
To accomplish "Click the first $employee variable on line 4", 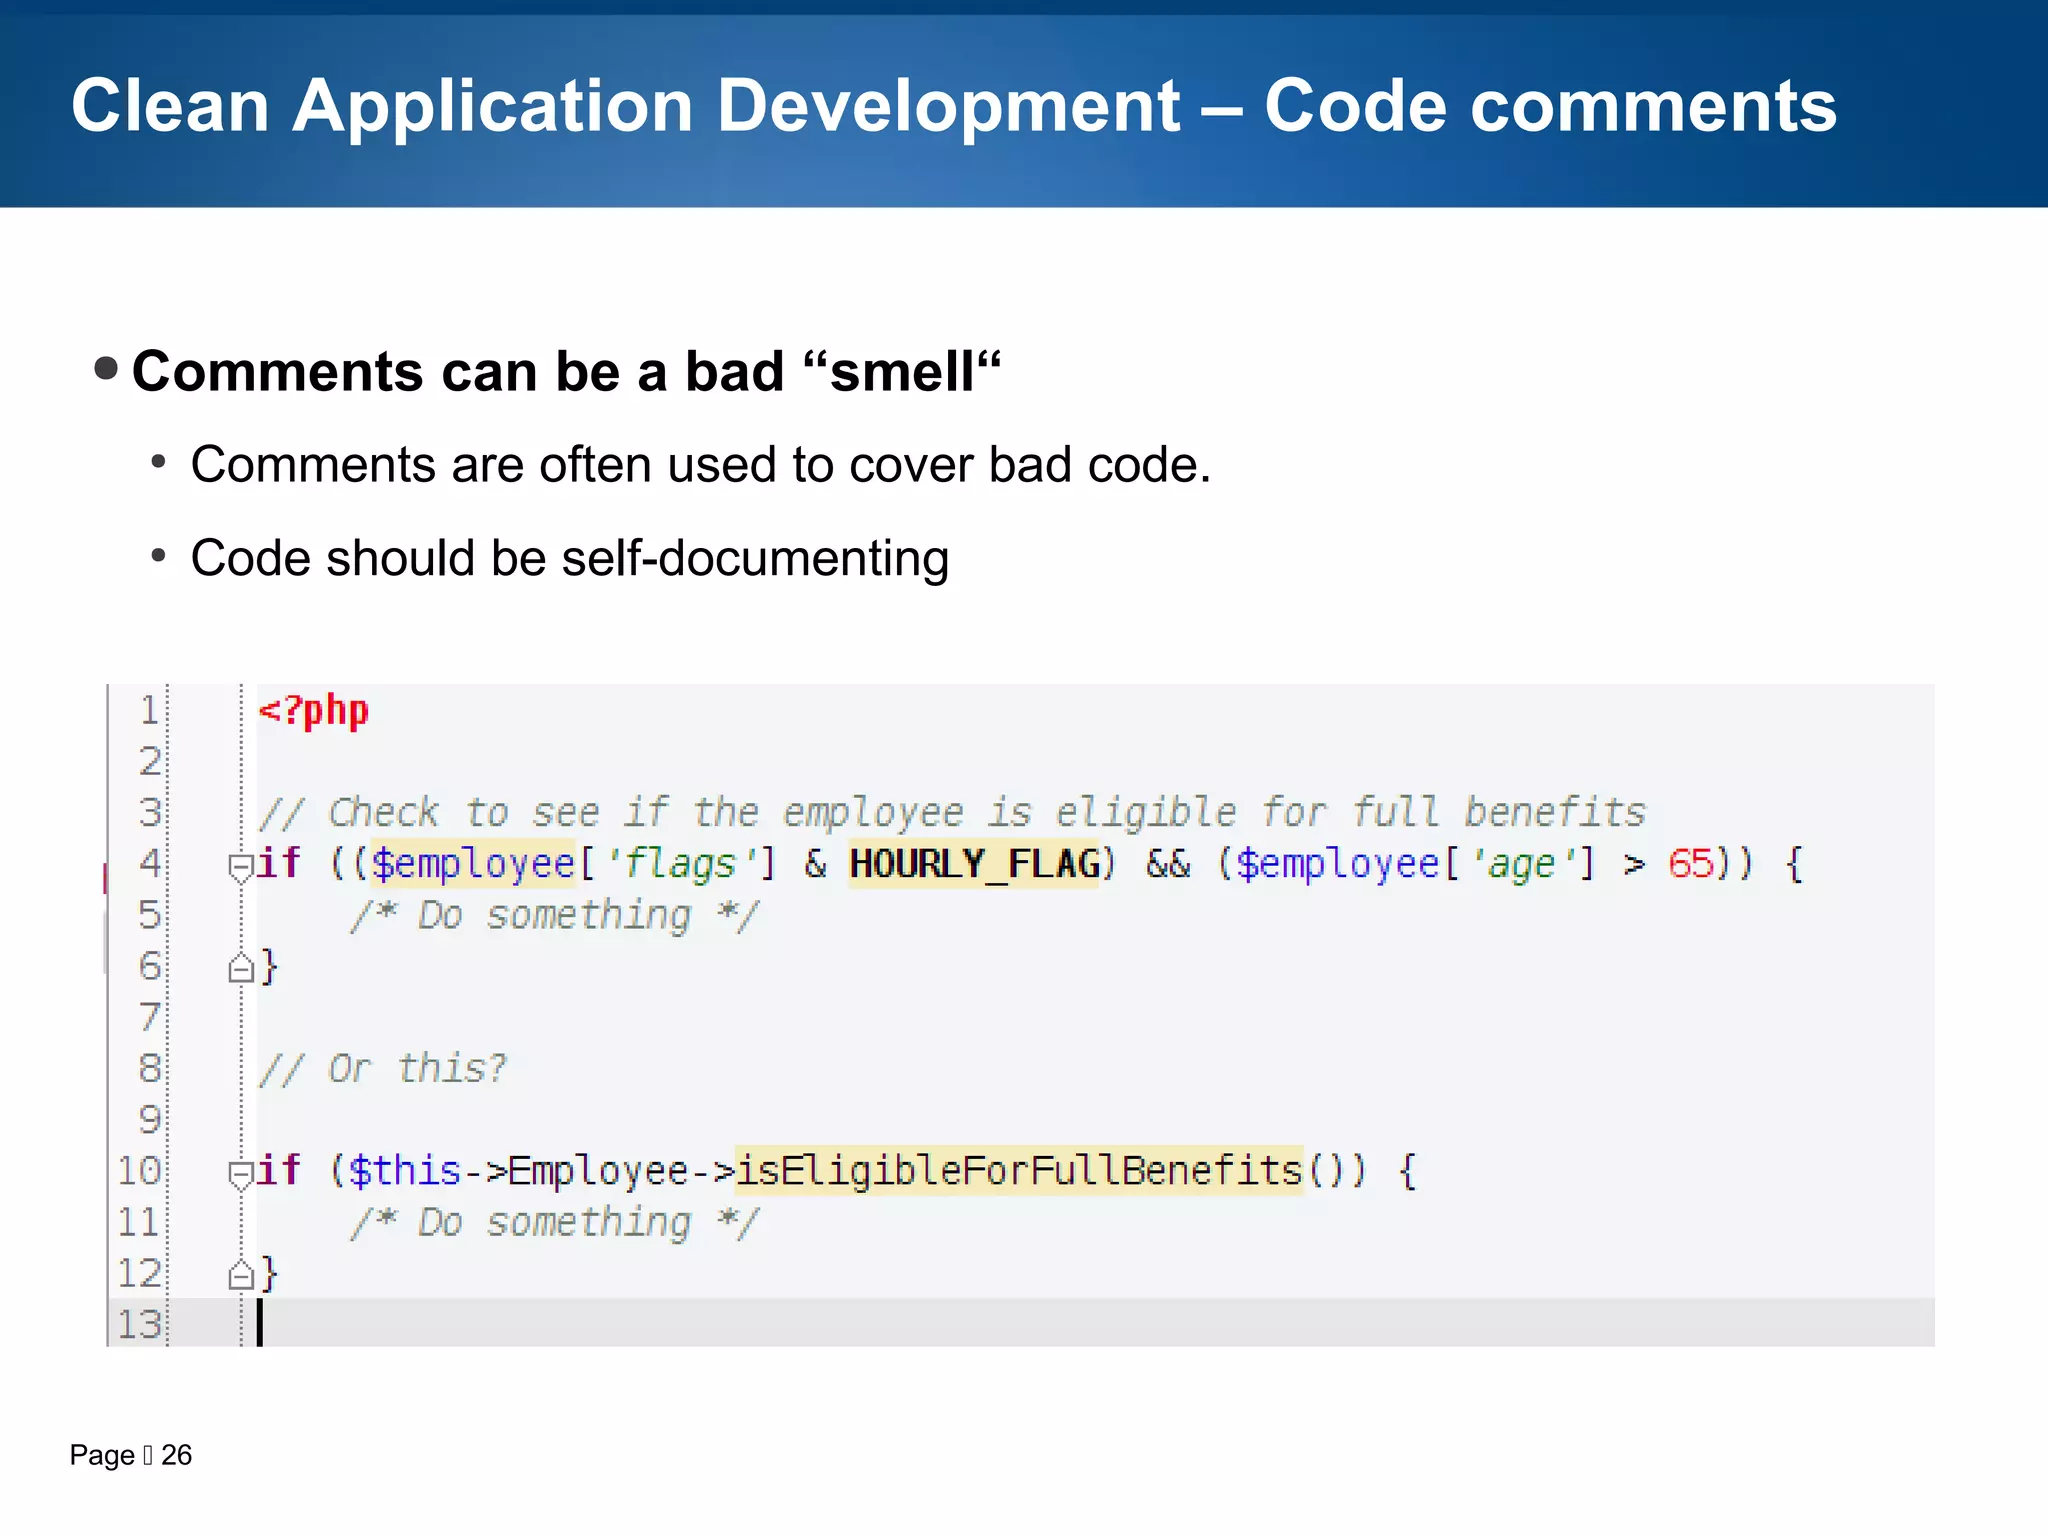I will point(473,864).
